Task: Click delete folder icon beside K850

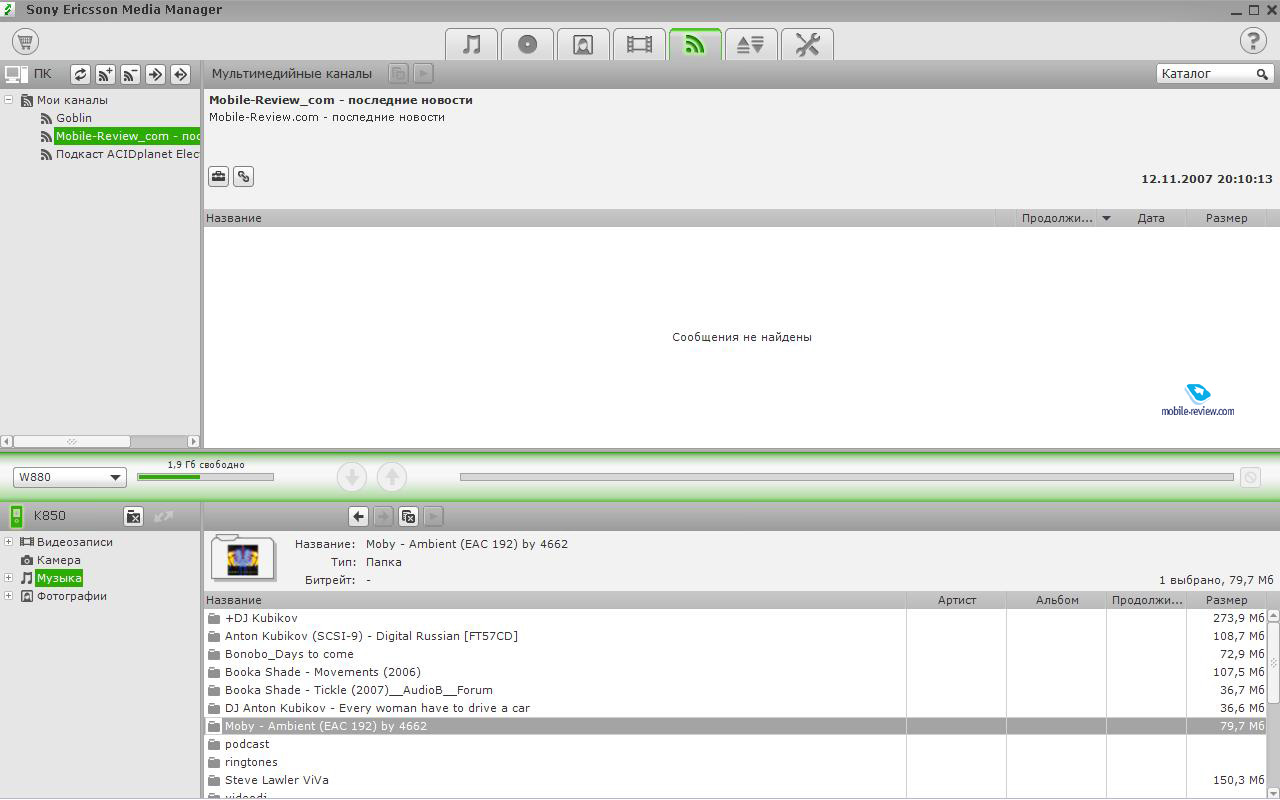Action: [x=133, y=516]
